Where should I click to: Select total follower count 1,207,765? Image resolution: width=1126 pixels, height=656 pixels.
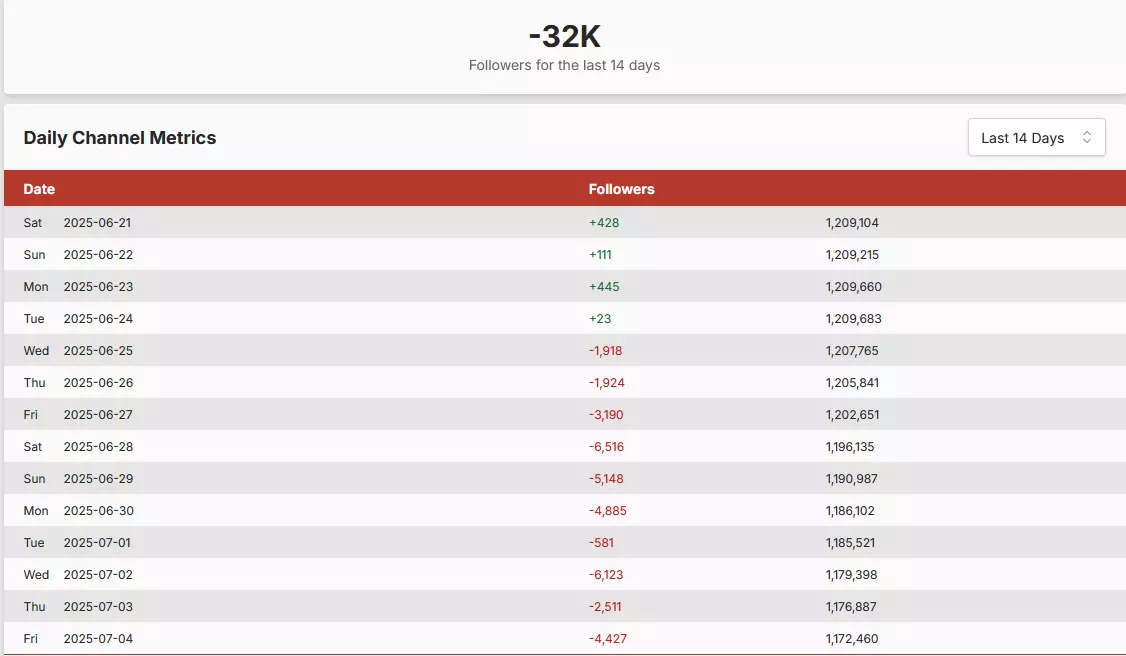pos(852,351)
